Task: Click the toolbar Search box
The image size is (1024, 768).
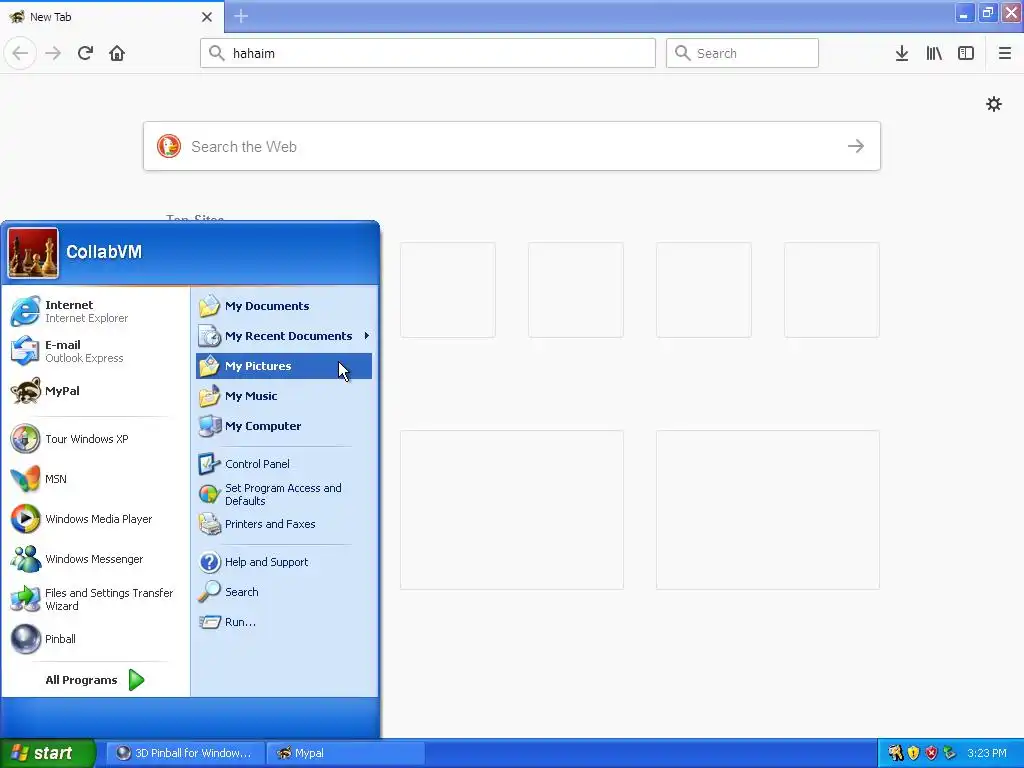Action: pyautogui.click(x=742, y=53)
